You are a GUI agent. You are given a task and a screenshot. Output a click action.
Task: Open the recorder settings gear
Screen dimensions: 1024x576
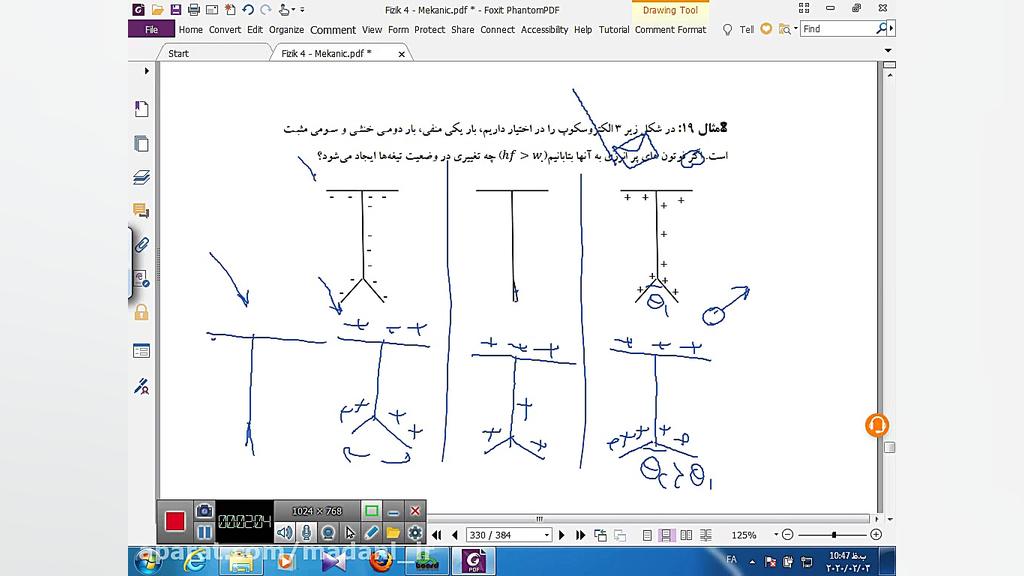coord(414,533)
